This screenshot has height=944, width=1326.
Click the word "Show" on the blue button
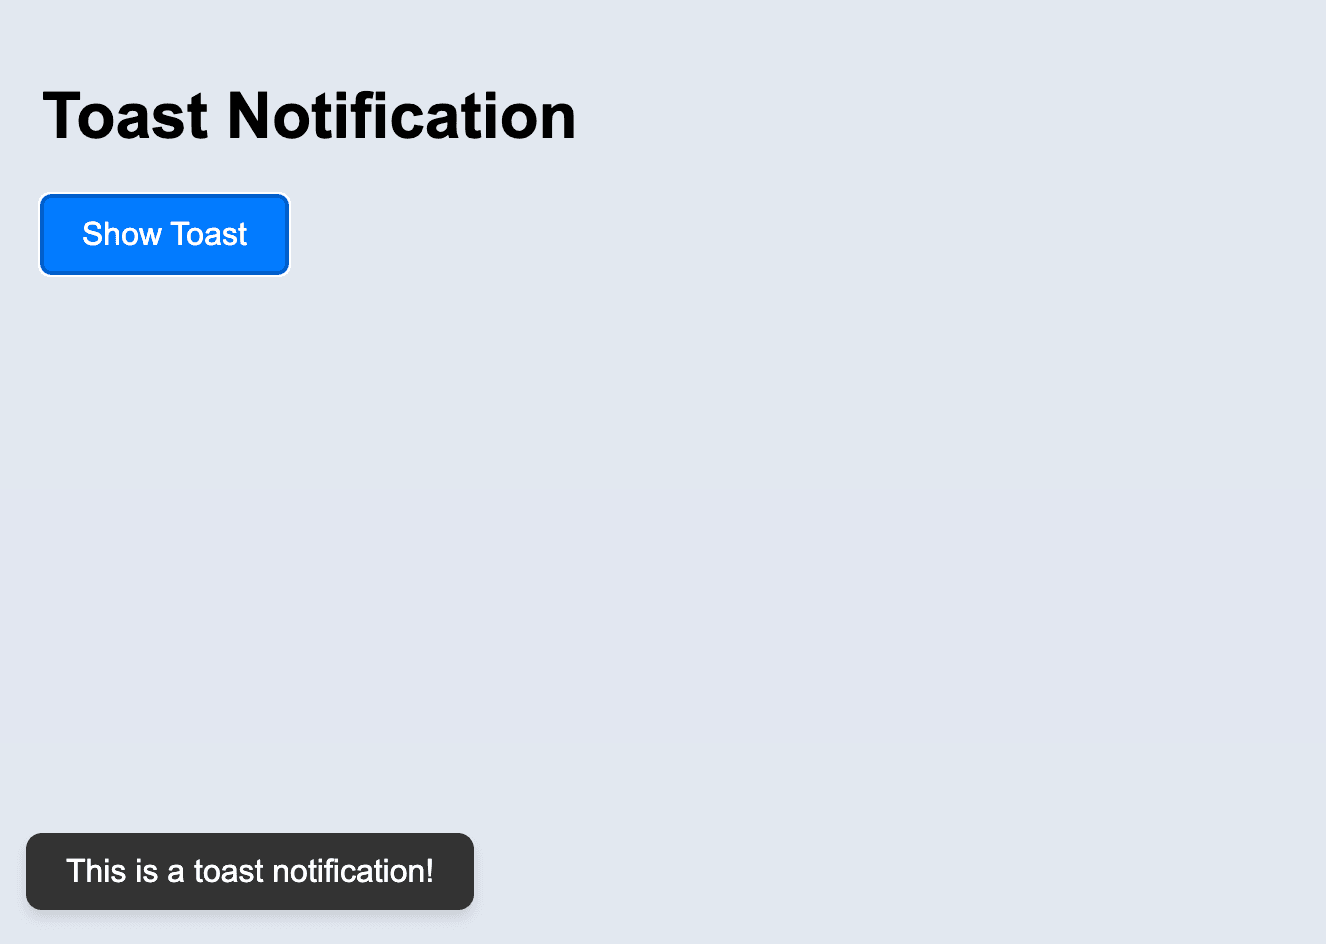coord(121,234)
